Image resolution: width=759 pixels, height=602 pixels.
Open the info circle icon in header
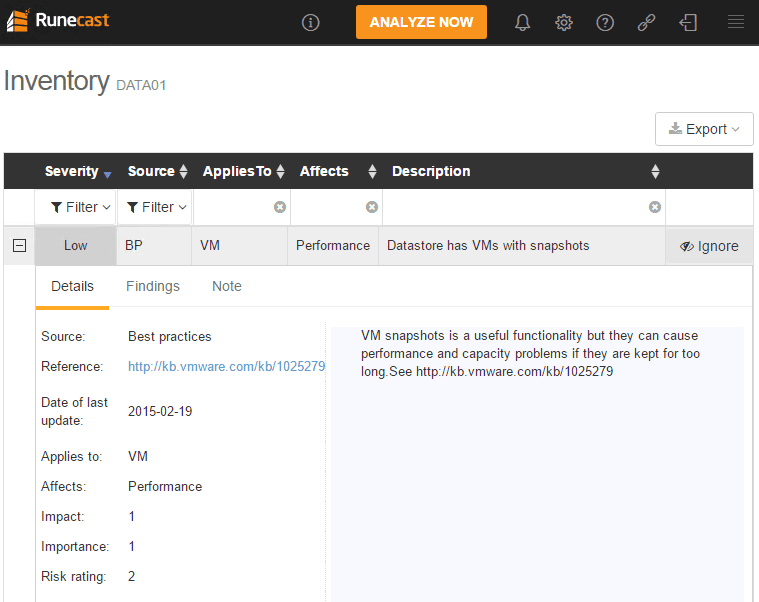(310, 22)
